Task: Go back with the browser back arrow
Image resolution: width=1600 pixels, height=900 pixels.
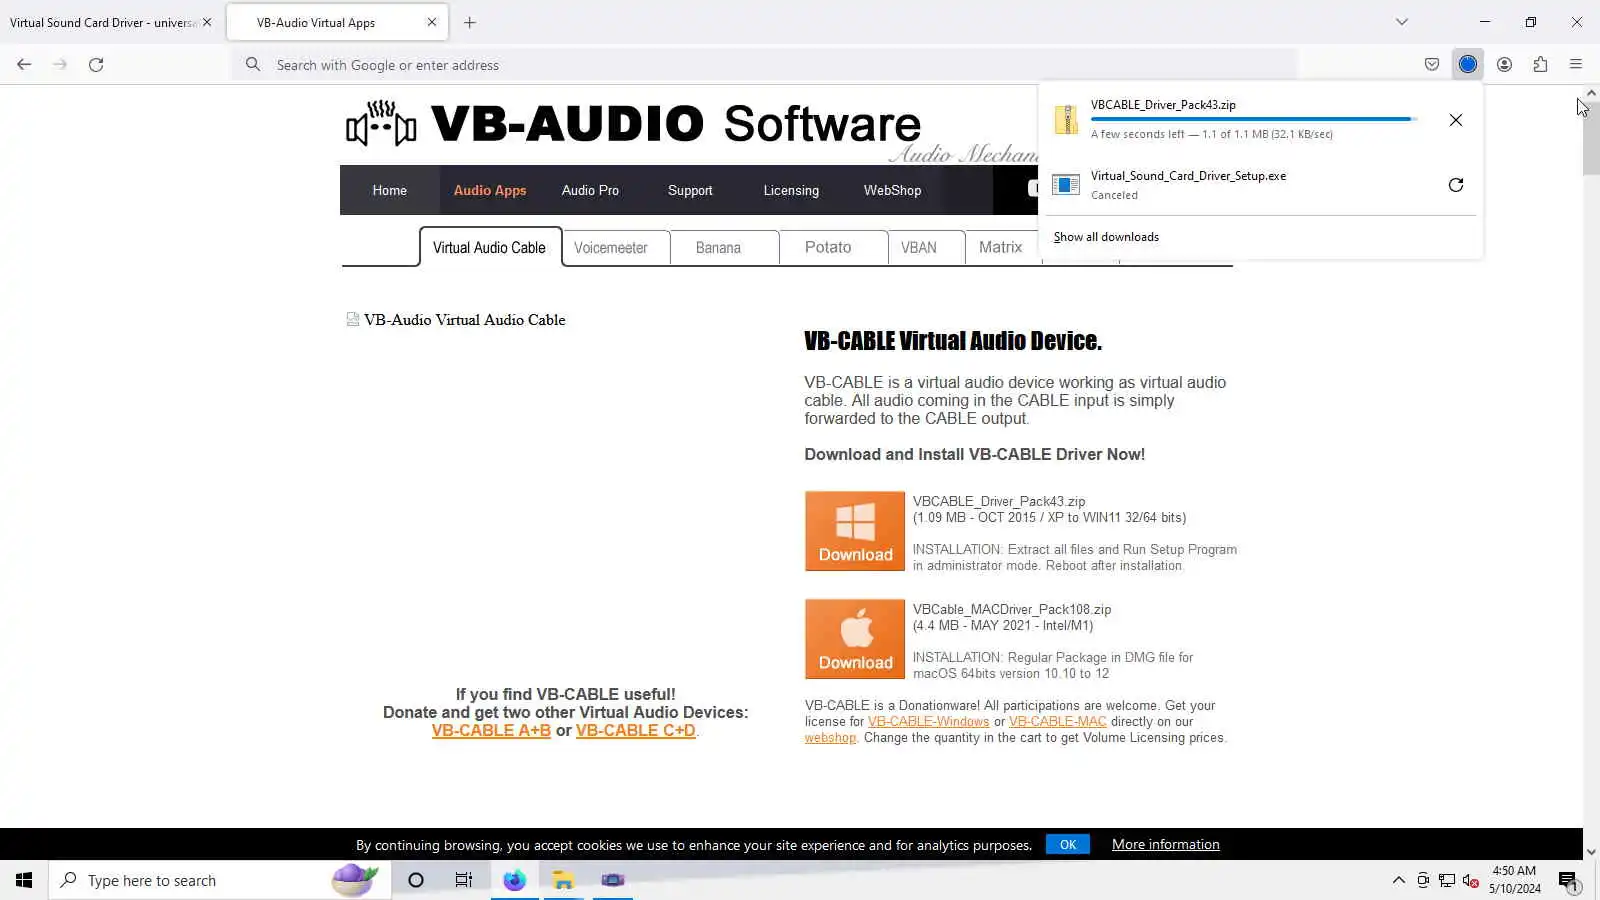Action: [x=24, y=65]
